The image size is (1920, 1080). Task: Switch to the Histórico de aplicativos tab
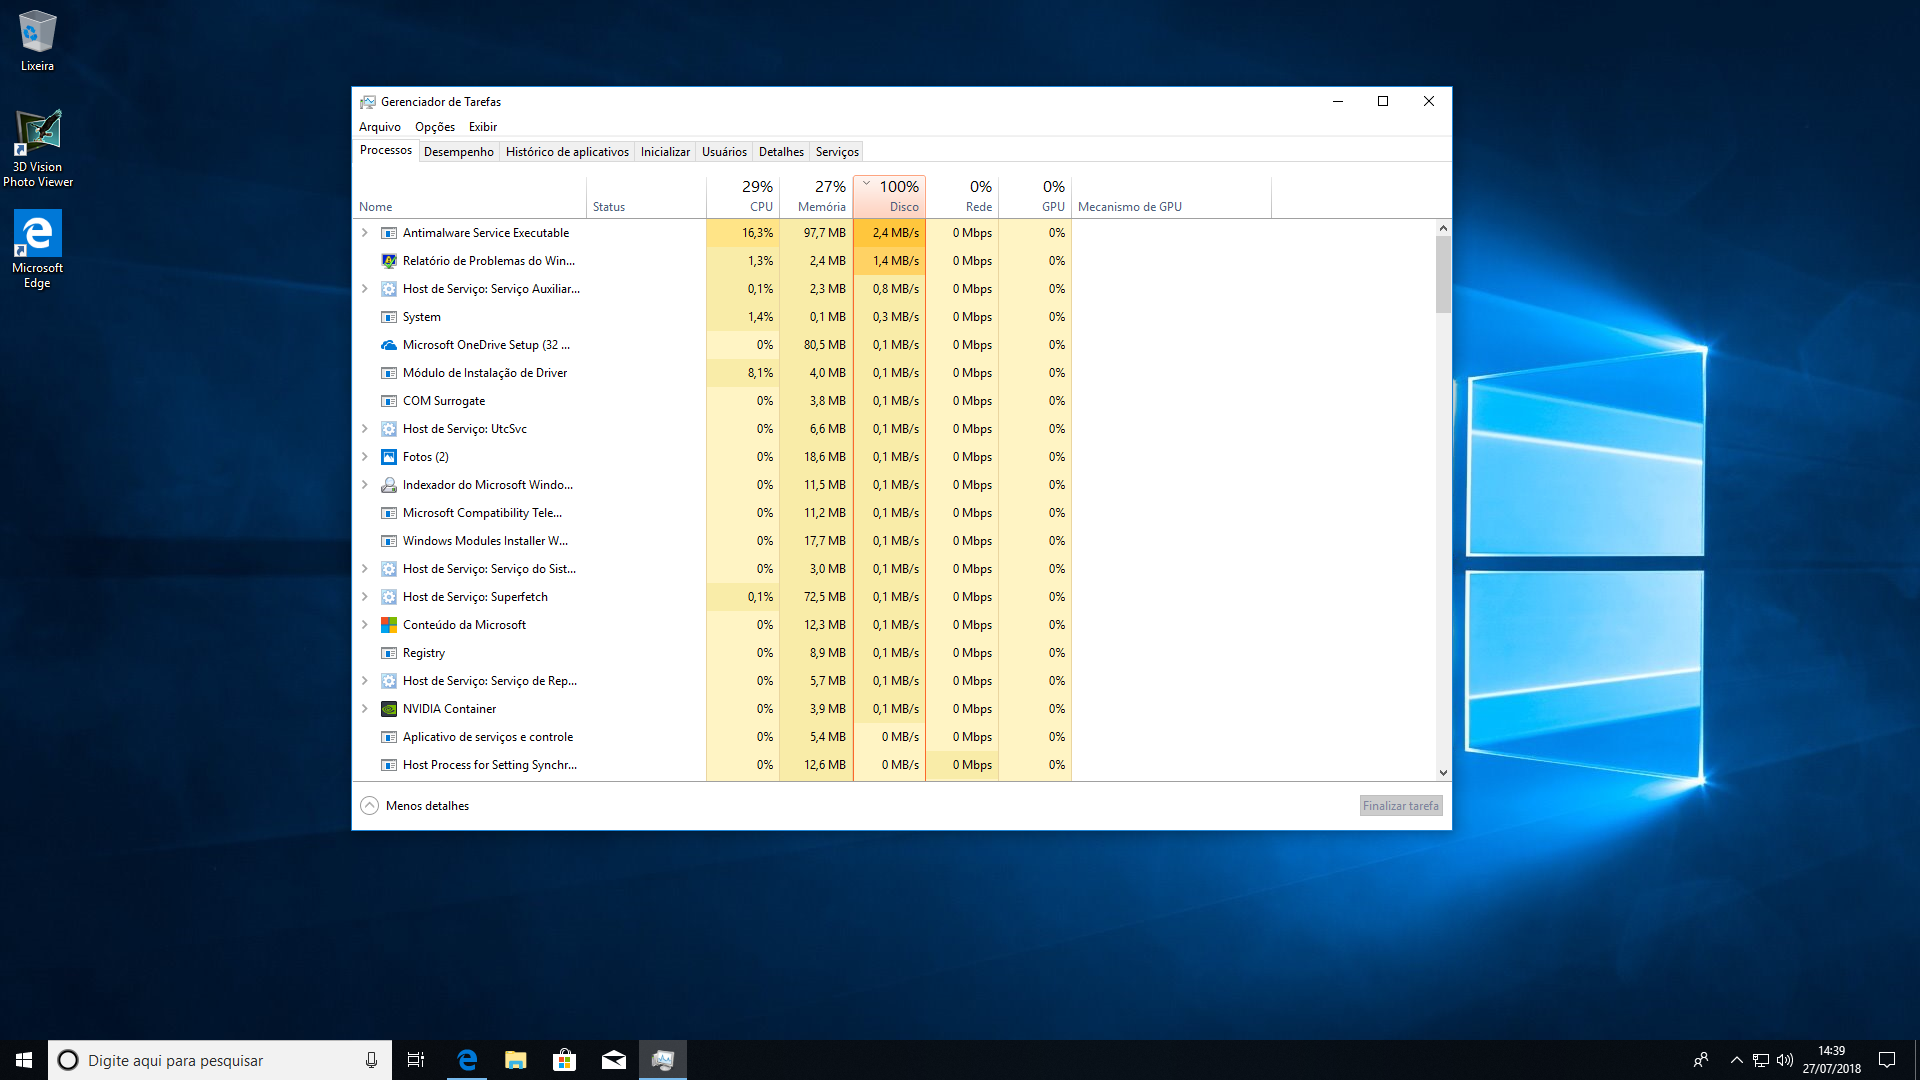(567, 152)
